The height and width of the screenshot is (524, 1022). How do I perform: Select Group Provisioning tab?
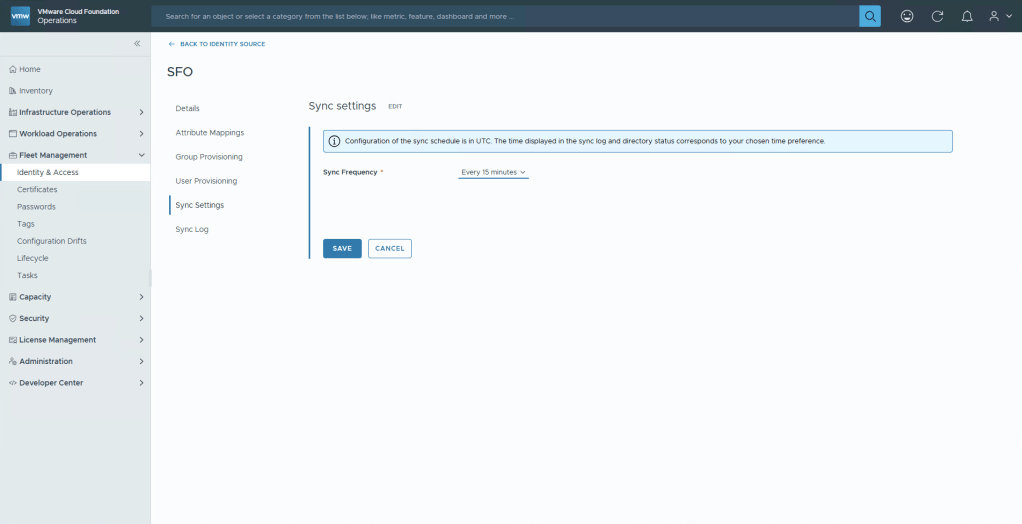(209, 157)
